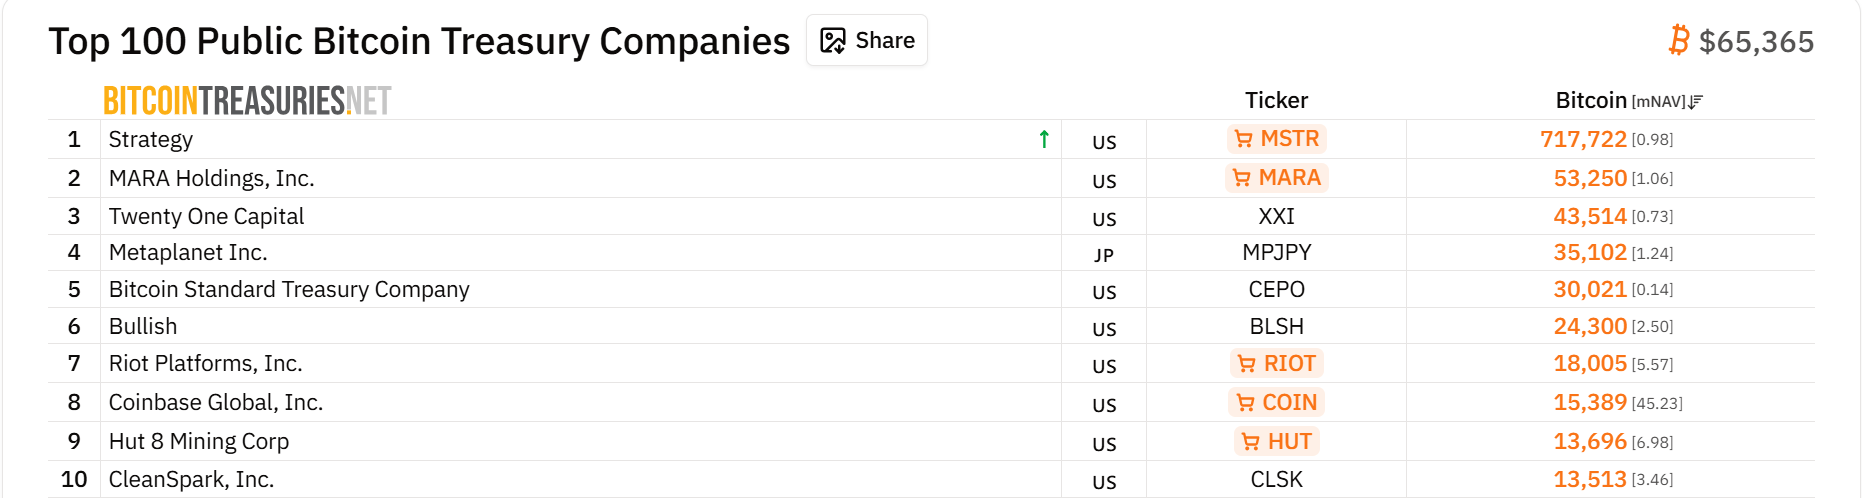The image size is (1862, 498).
Task: Open MARA Holdings, Inc. company page
Action: click(211, 178)
